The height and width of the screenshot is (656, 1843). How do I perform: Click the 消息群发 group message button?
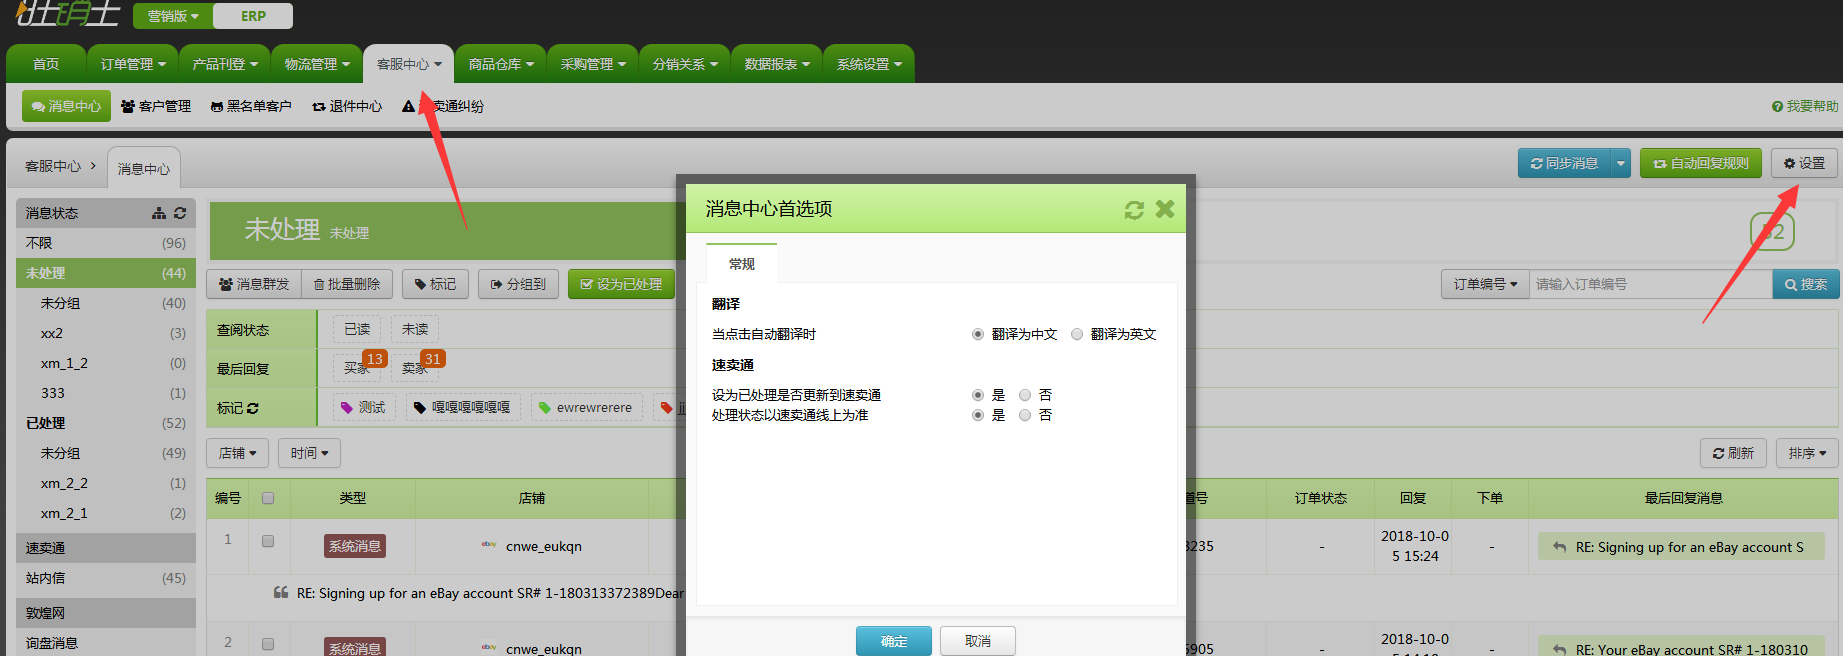tap(254, 284)
